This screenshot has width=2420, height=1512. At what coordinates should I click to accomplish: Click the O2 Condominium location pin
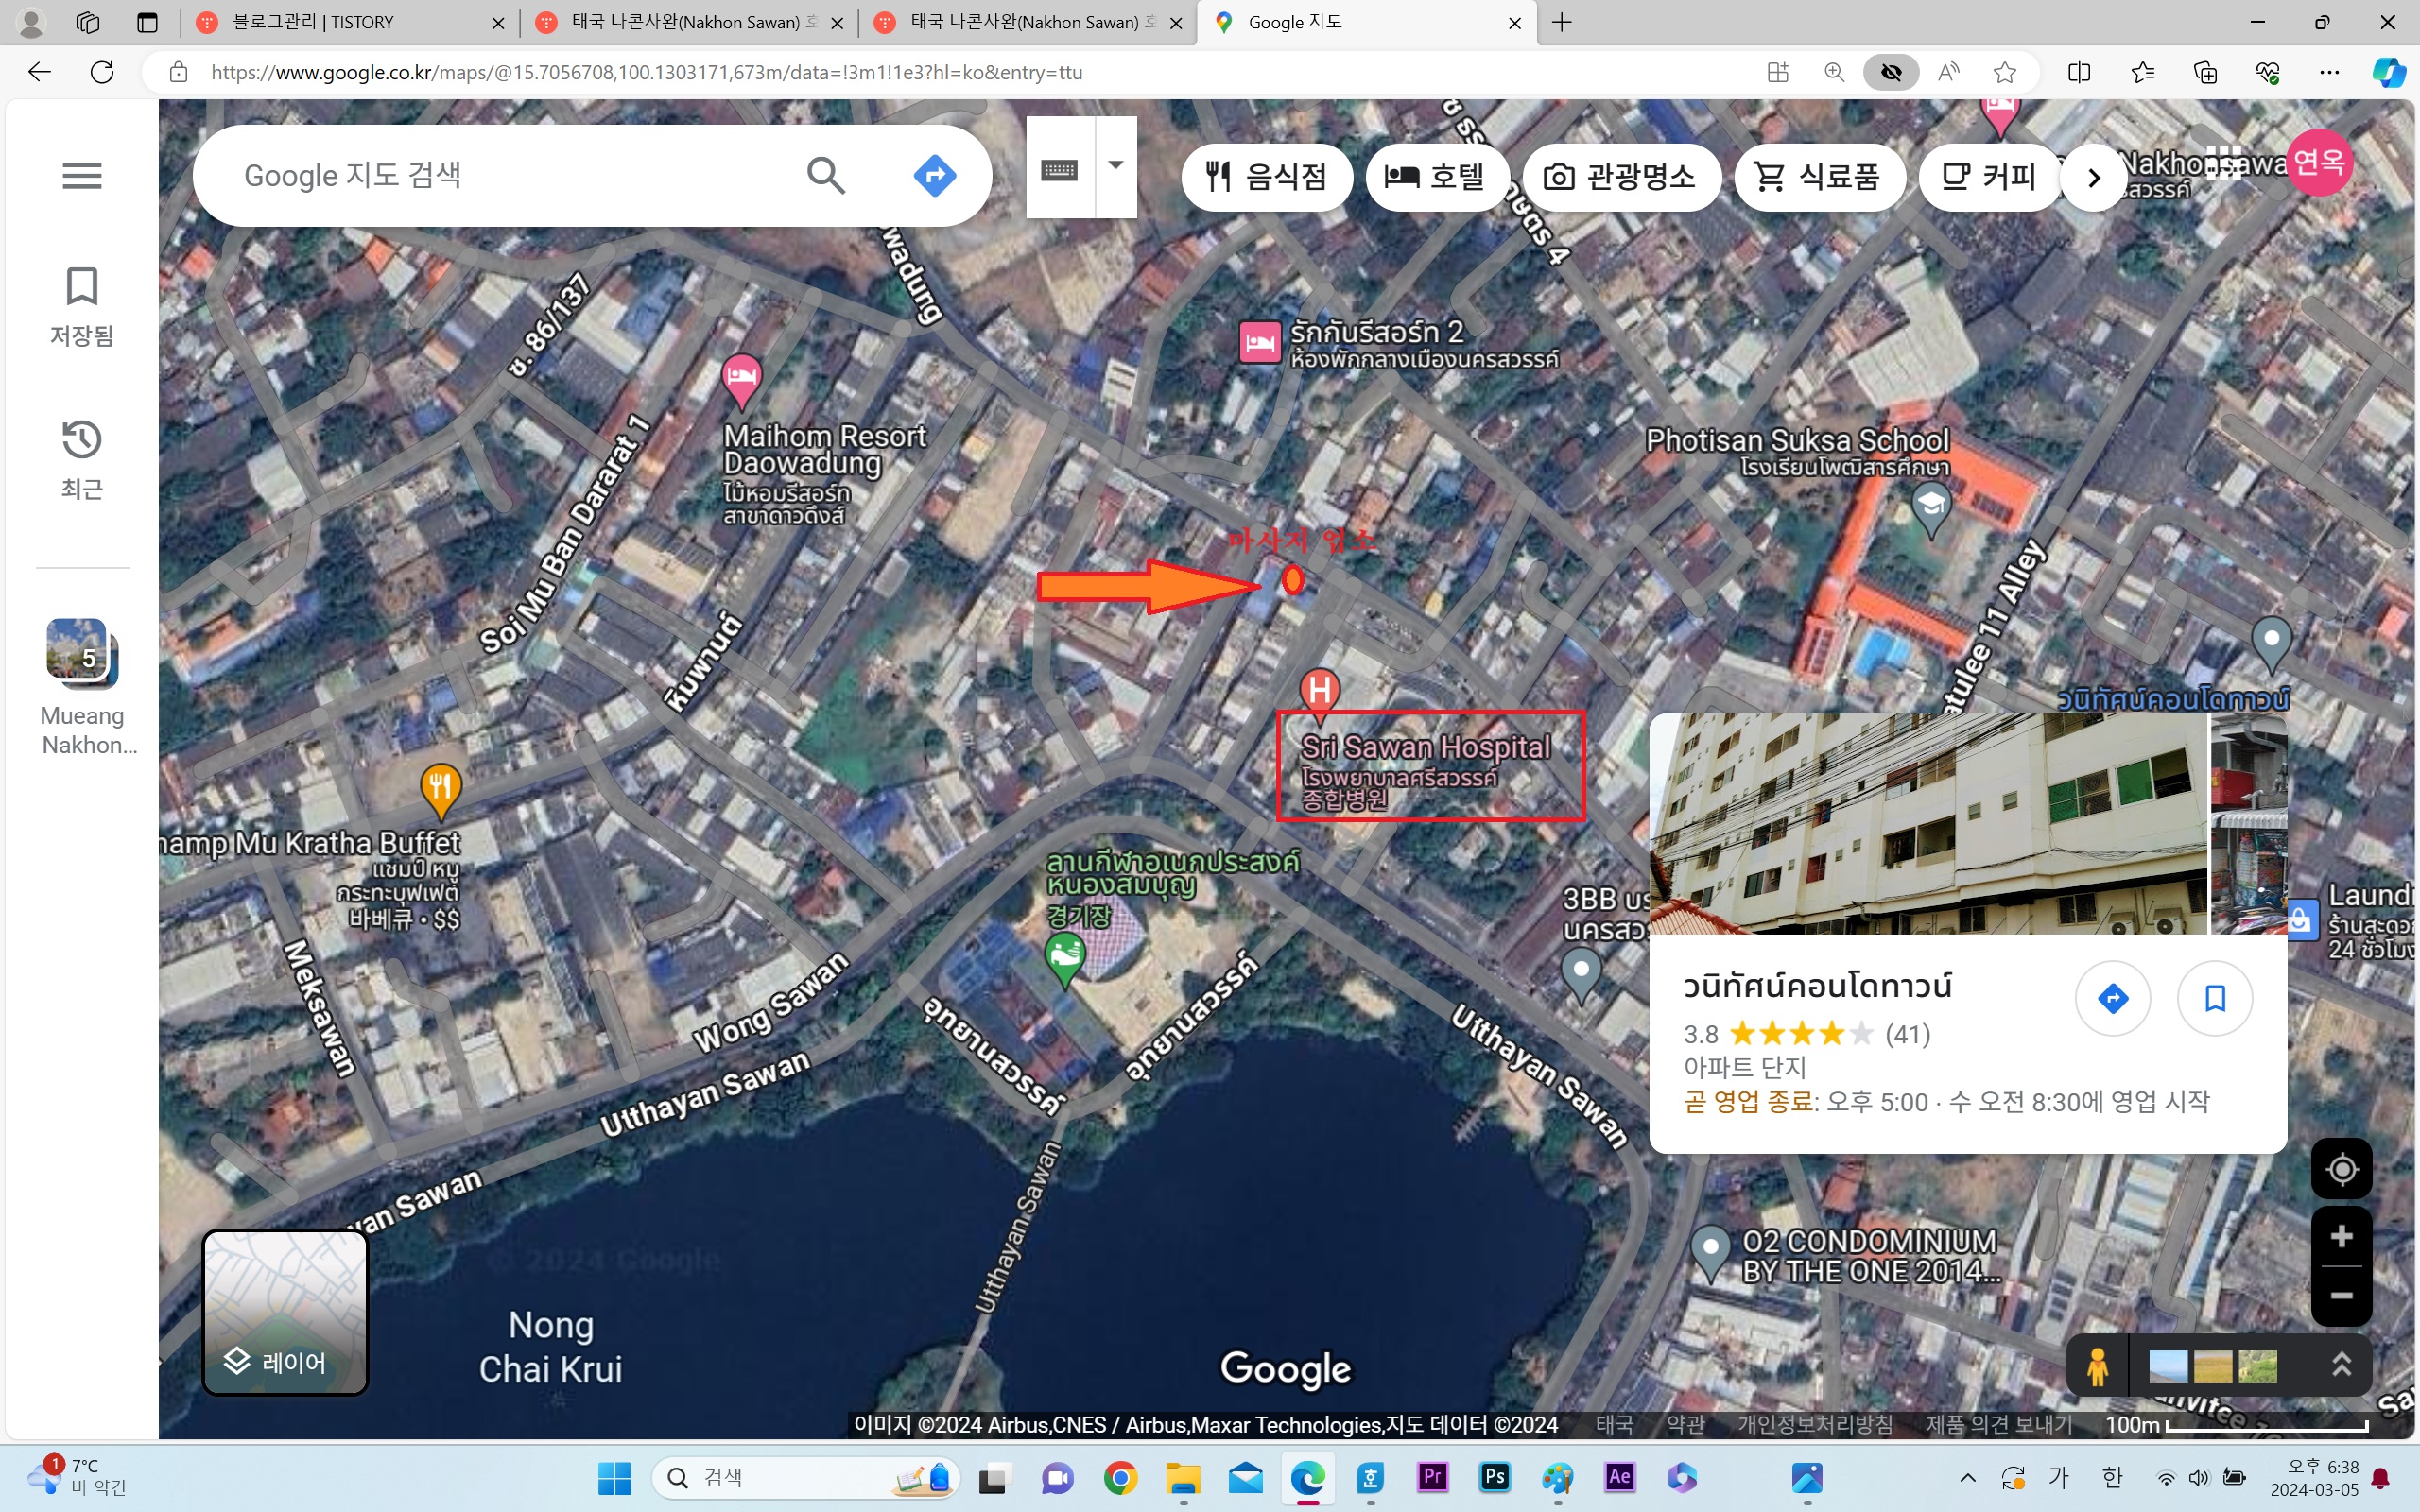(1710, 1251)
